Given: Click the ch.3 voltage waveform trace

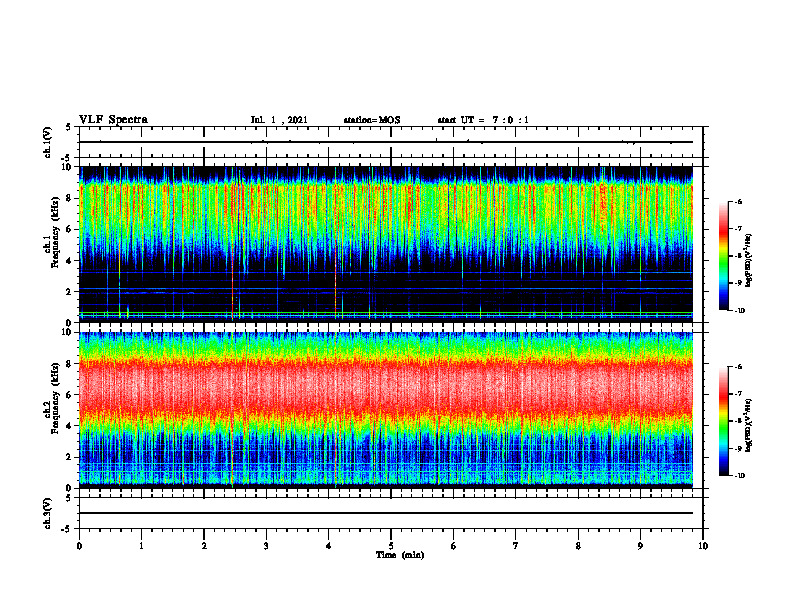Looking at the screenshot, I should click(x=386, y=513).
